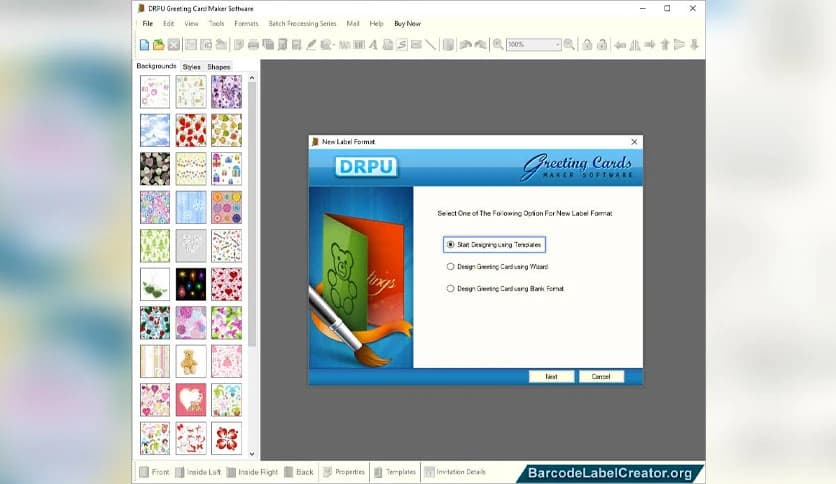Click the Next button in dialog
Image resolution: width=836 pixels, height=484 pixels.
coord(551,376)
